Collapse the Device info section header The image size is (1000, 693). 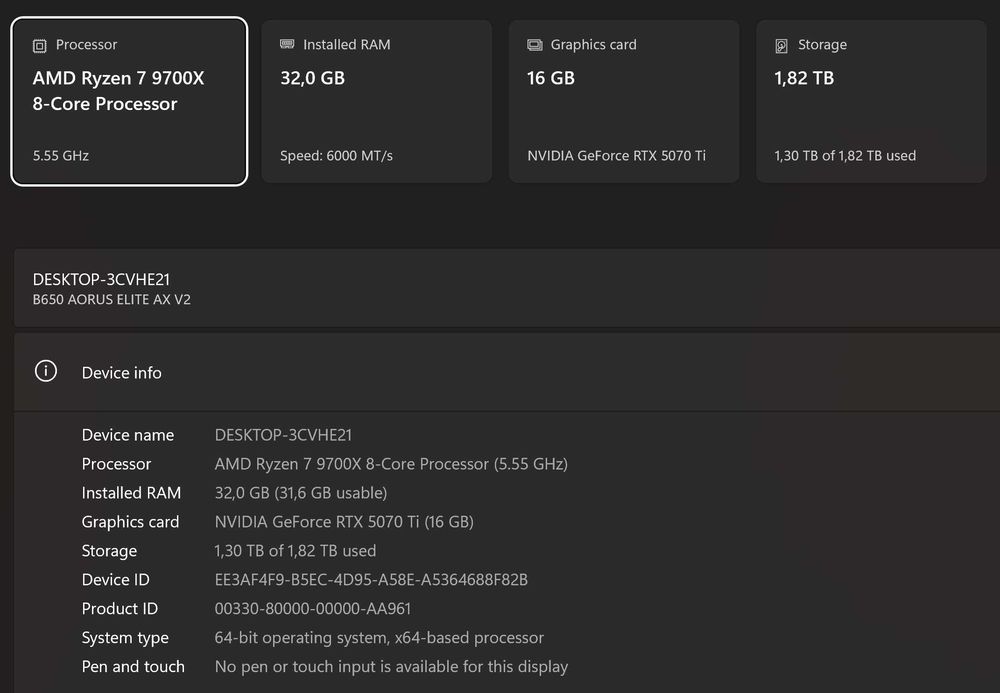pos(507,372)
